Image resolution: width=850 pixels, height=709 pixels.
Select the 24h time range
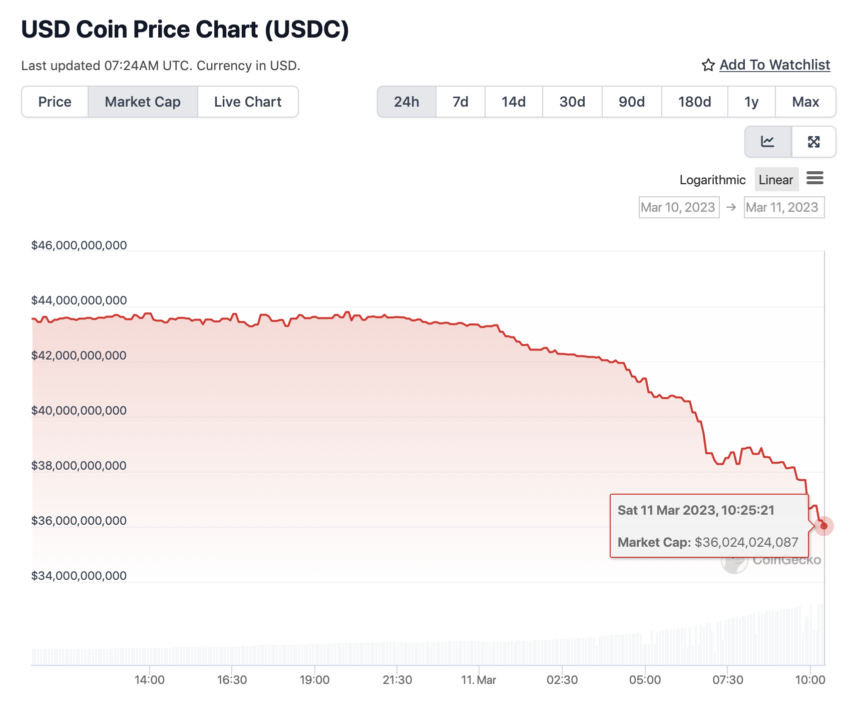point(407,102)
